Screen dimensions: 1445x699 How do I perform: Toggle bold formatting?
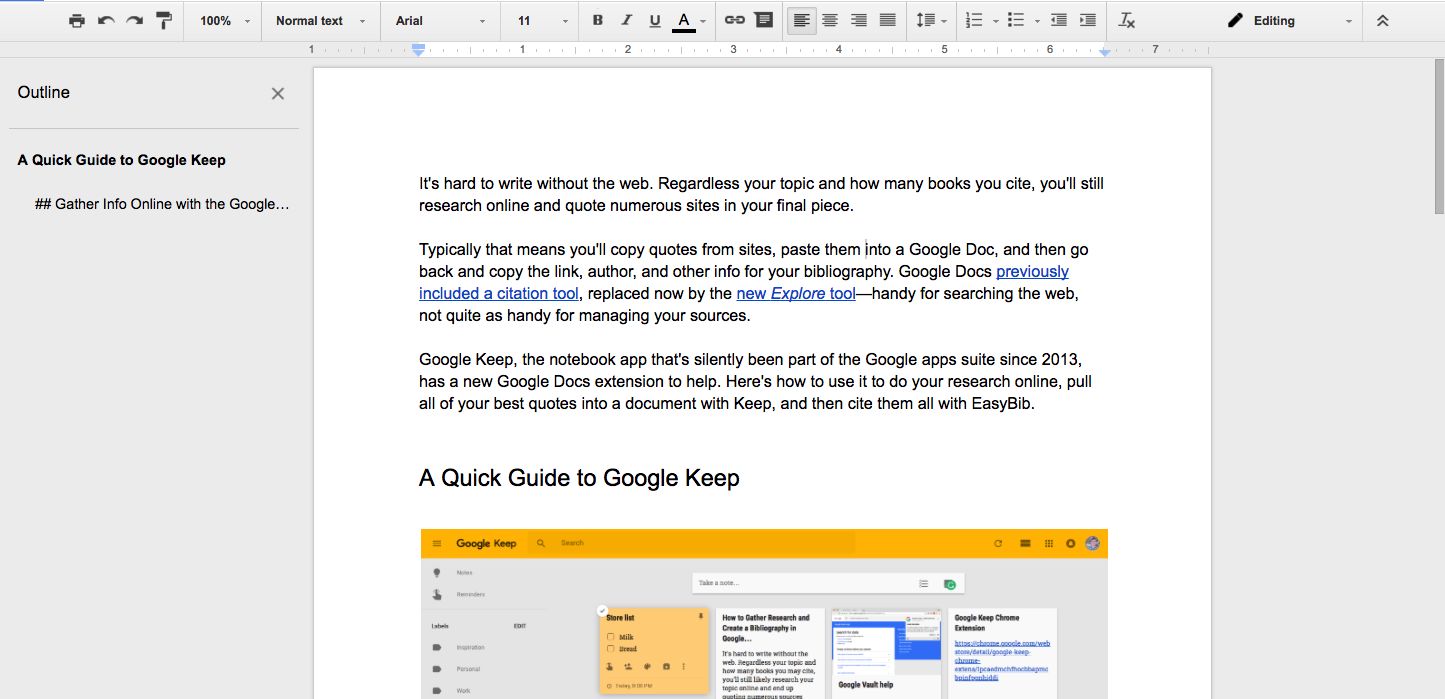click(x=598, y=20)
